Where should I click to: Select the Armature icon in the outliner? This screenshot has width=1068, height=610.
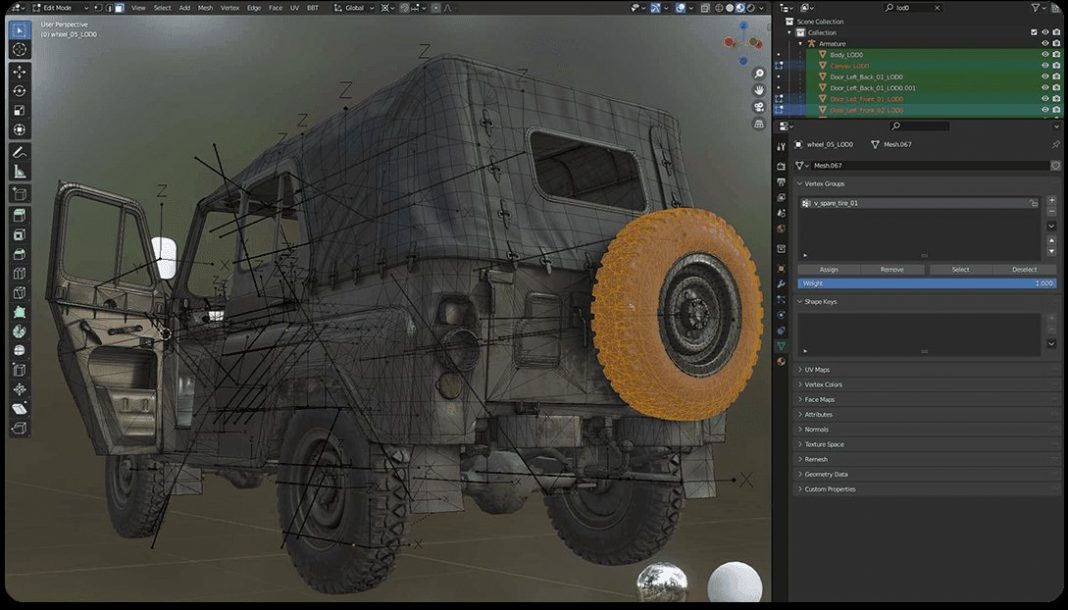813,43
